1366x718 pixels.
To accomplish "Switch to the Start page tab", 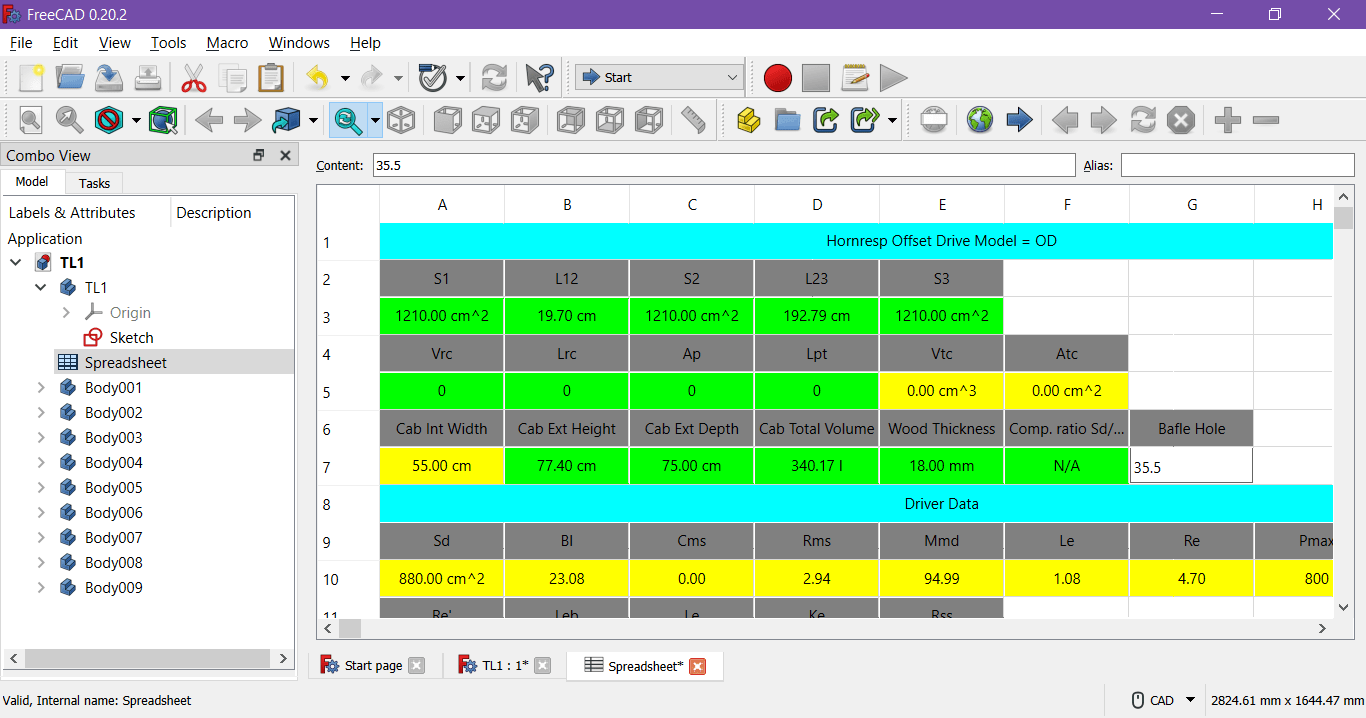I will tap(373, 665).
